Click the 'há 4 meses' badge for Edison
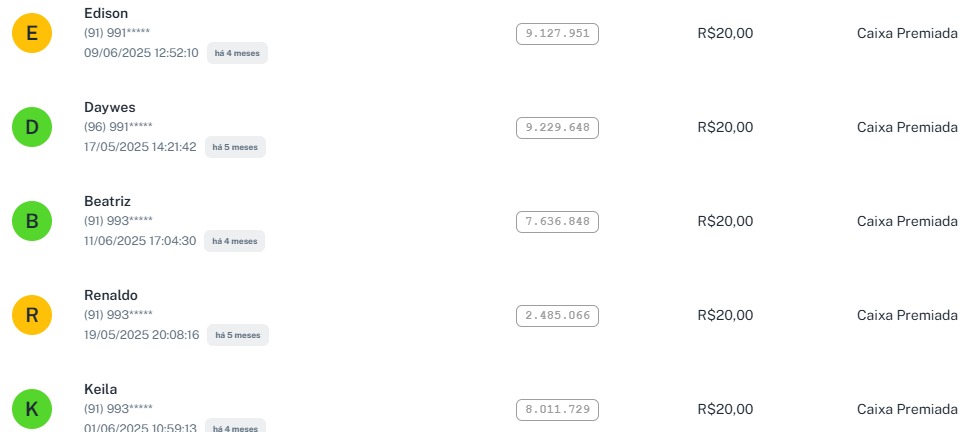This screenshot has width=973, height=432. (237, 53)
